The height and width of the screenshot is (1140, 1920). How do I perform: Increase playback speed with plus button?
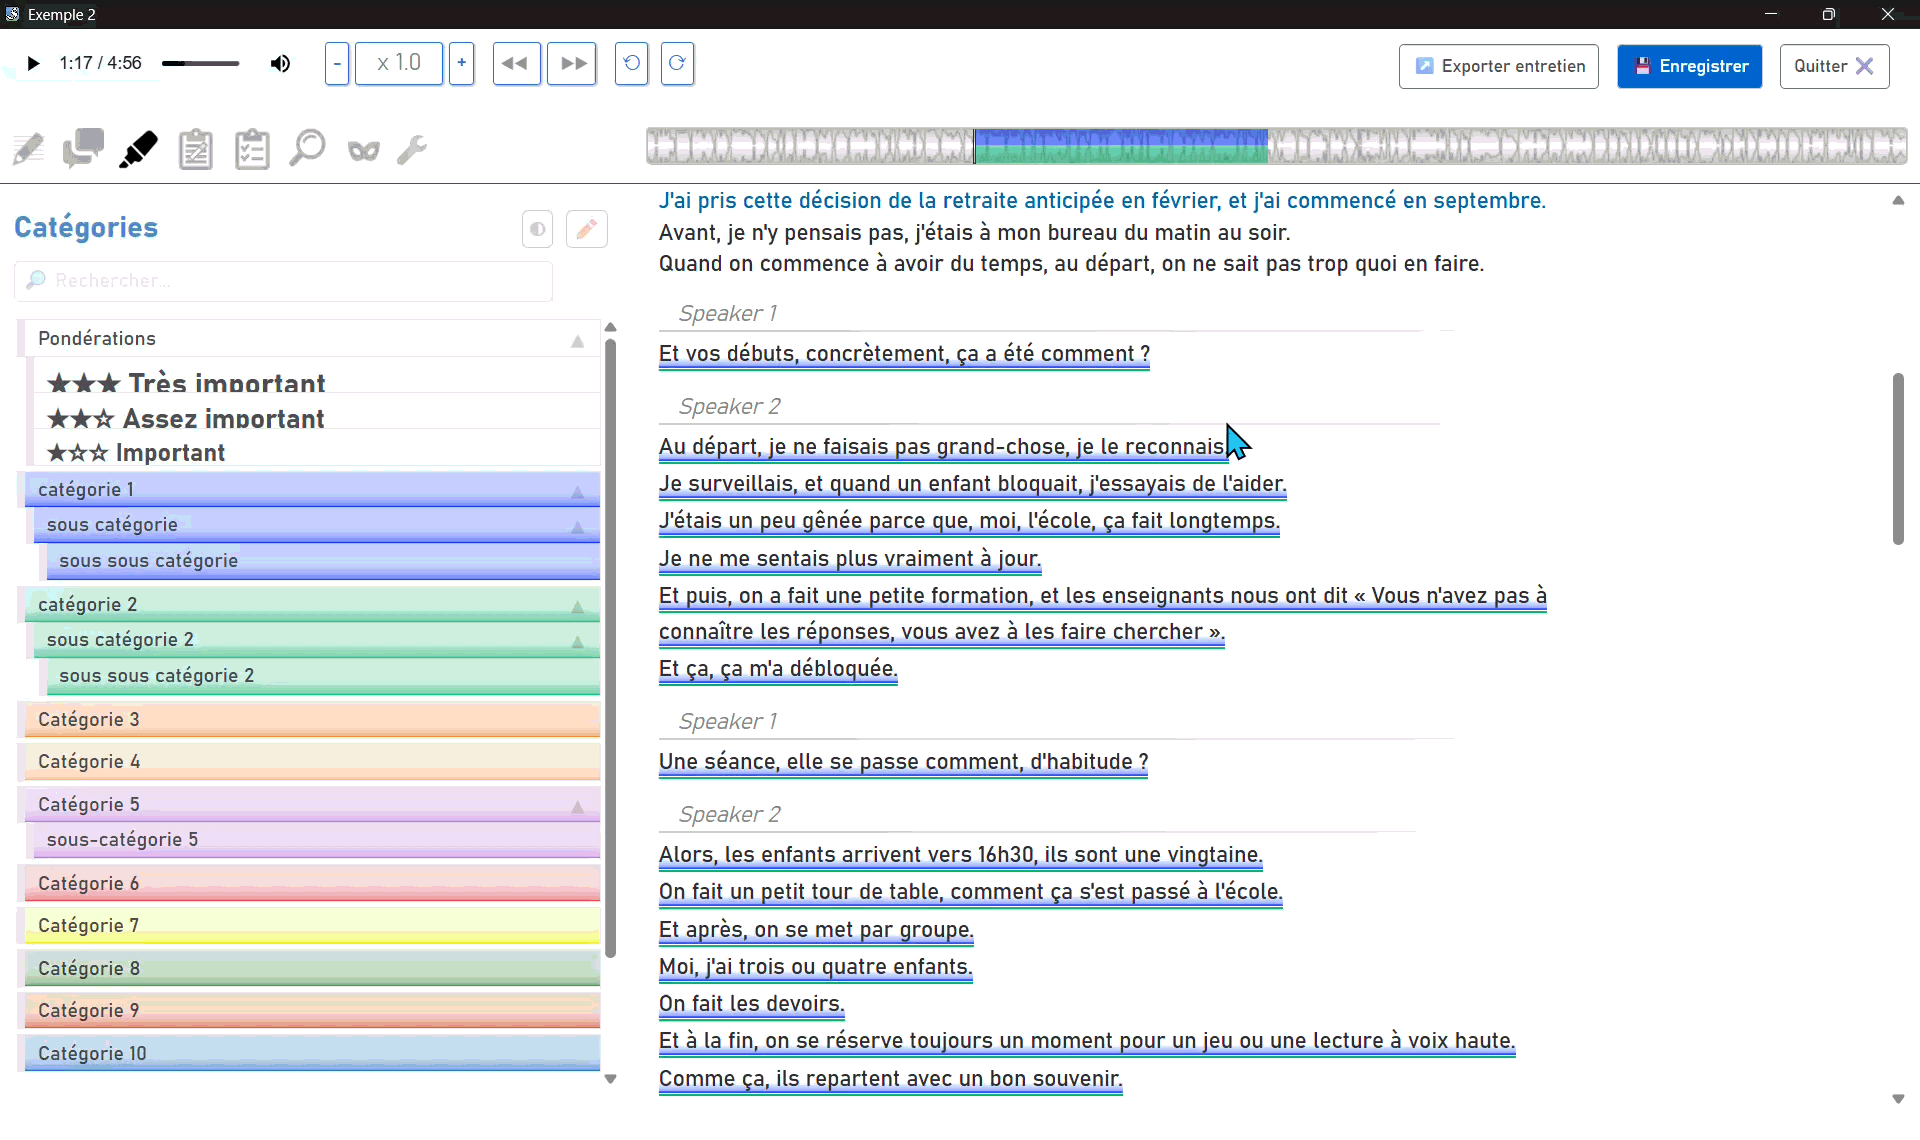[x=461, y=64]
